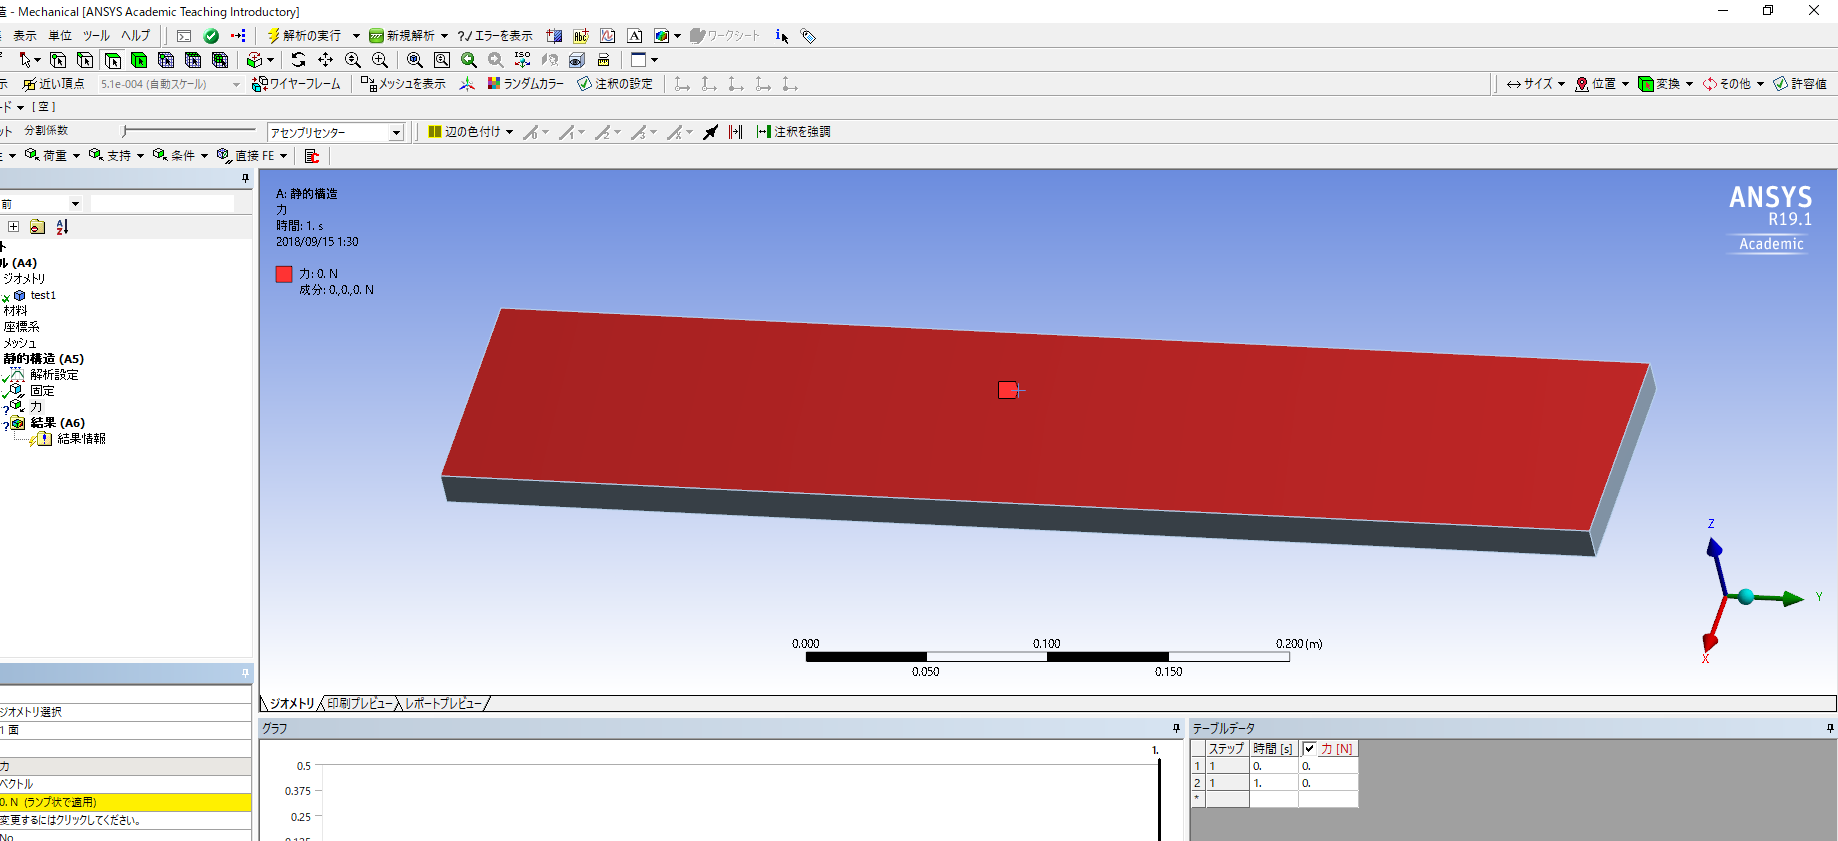Click the green checkmark icon in top toolbar
The height and width of the screenshot is (841, 1838).
coord(211,36)
